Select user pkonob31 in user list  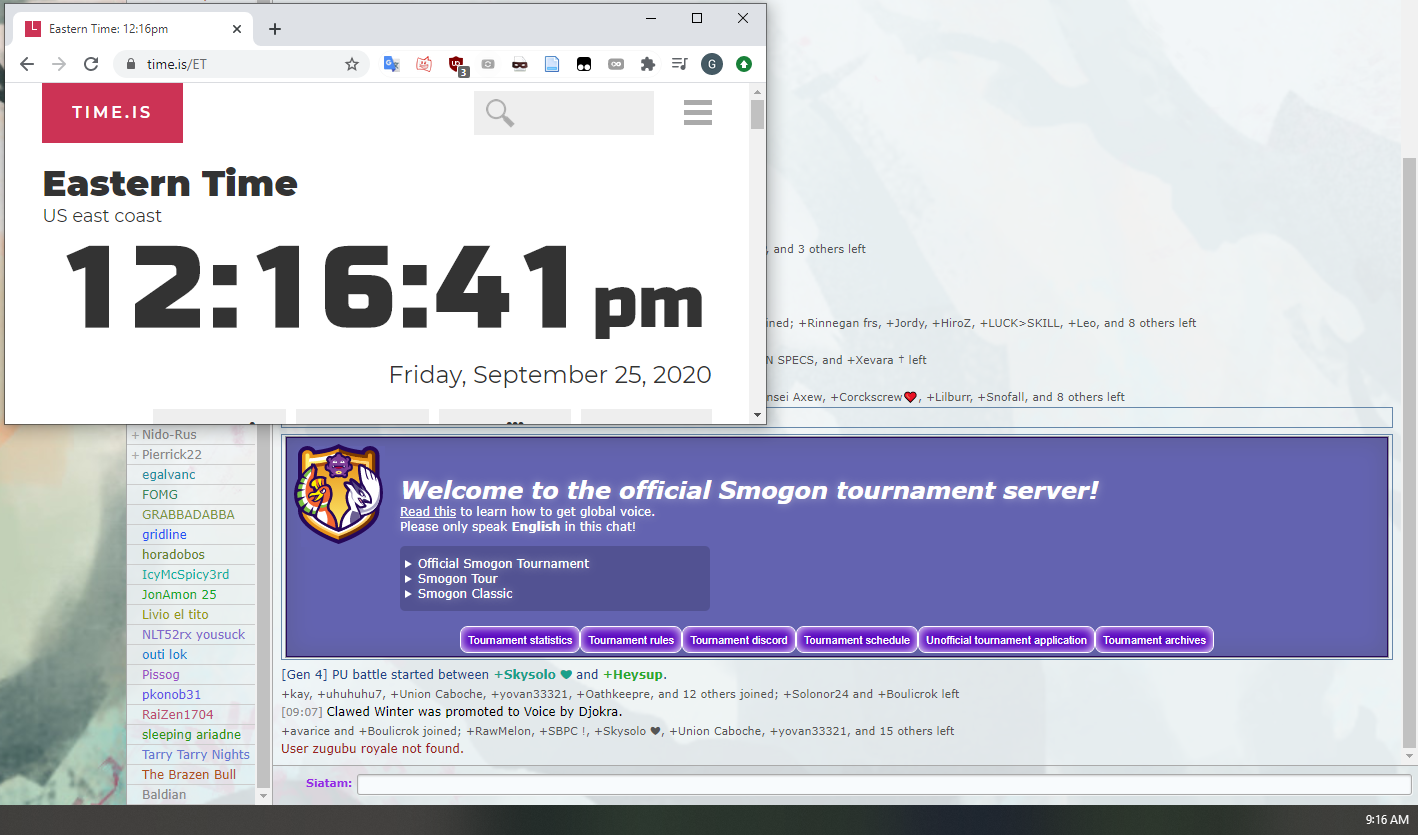point(192,695)
